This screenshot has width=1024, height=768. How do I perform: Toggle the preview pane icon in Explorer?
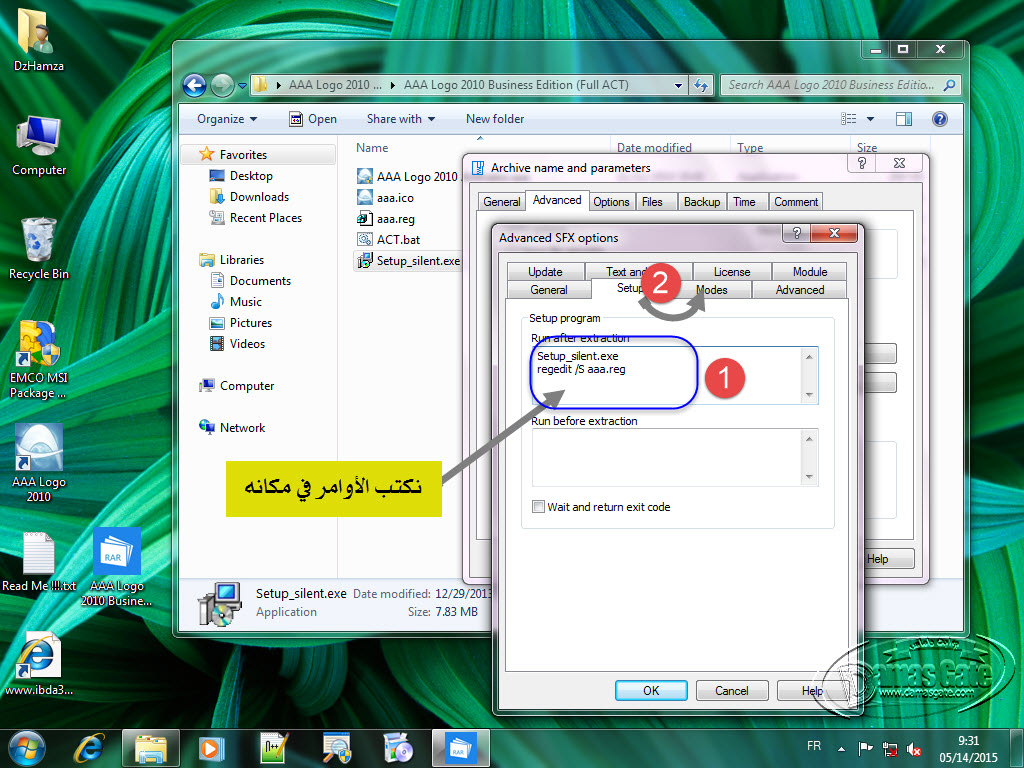point(904,119)
